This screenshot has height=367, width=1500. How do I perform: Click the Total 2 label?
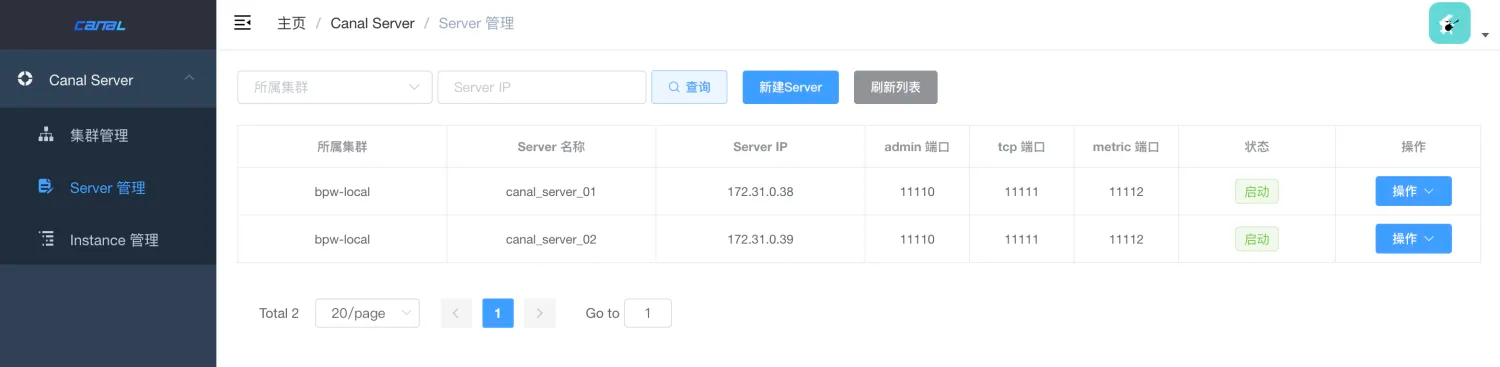pos(279,313)
